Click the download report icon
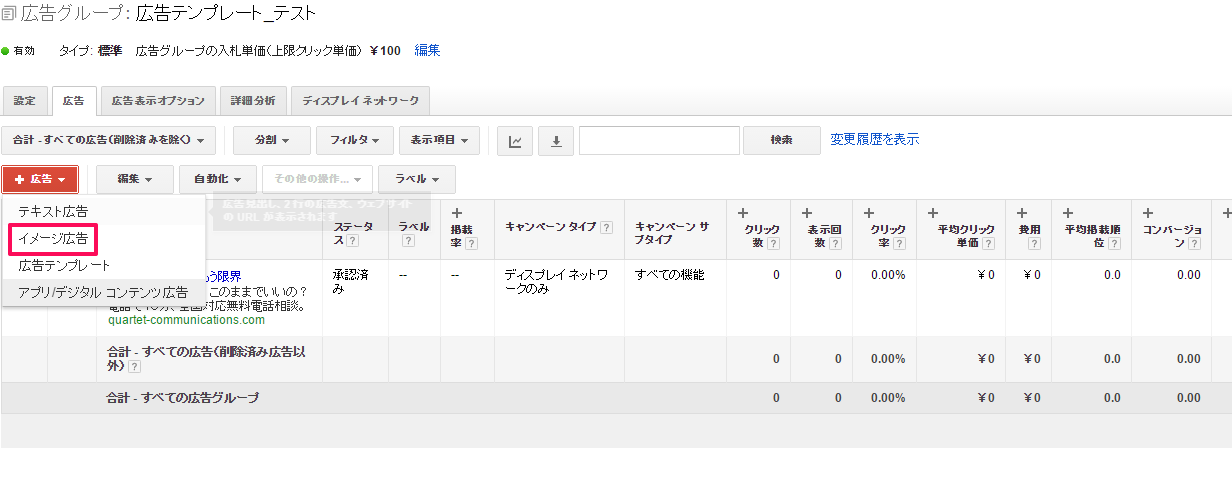 click(556, 141)
